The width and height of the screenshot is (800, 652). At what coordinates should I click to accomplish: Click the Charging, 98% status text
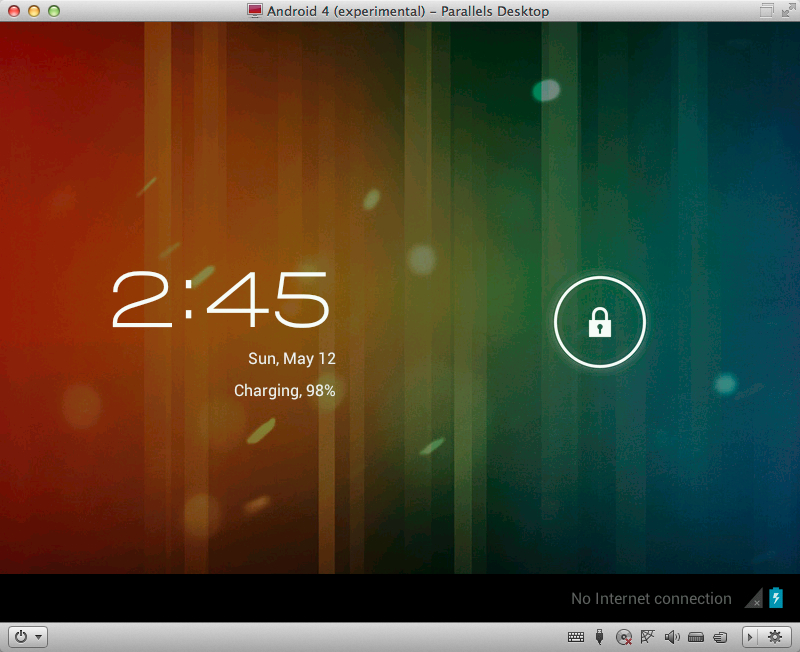click(x=285, y=391)
